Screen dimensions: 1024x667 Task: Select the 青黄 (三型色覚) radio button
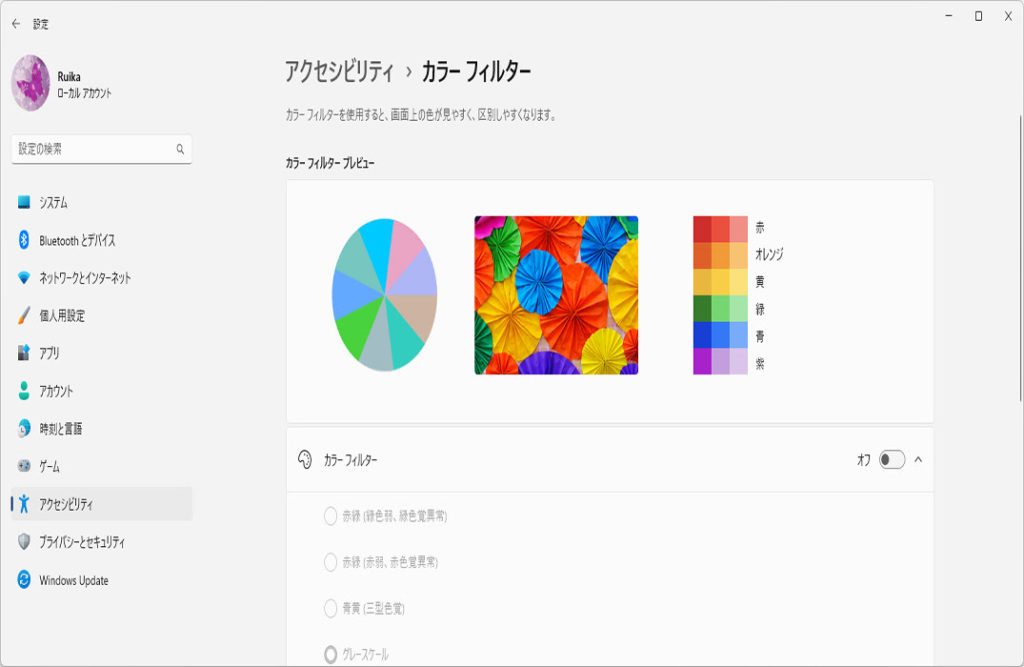330,608
